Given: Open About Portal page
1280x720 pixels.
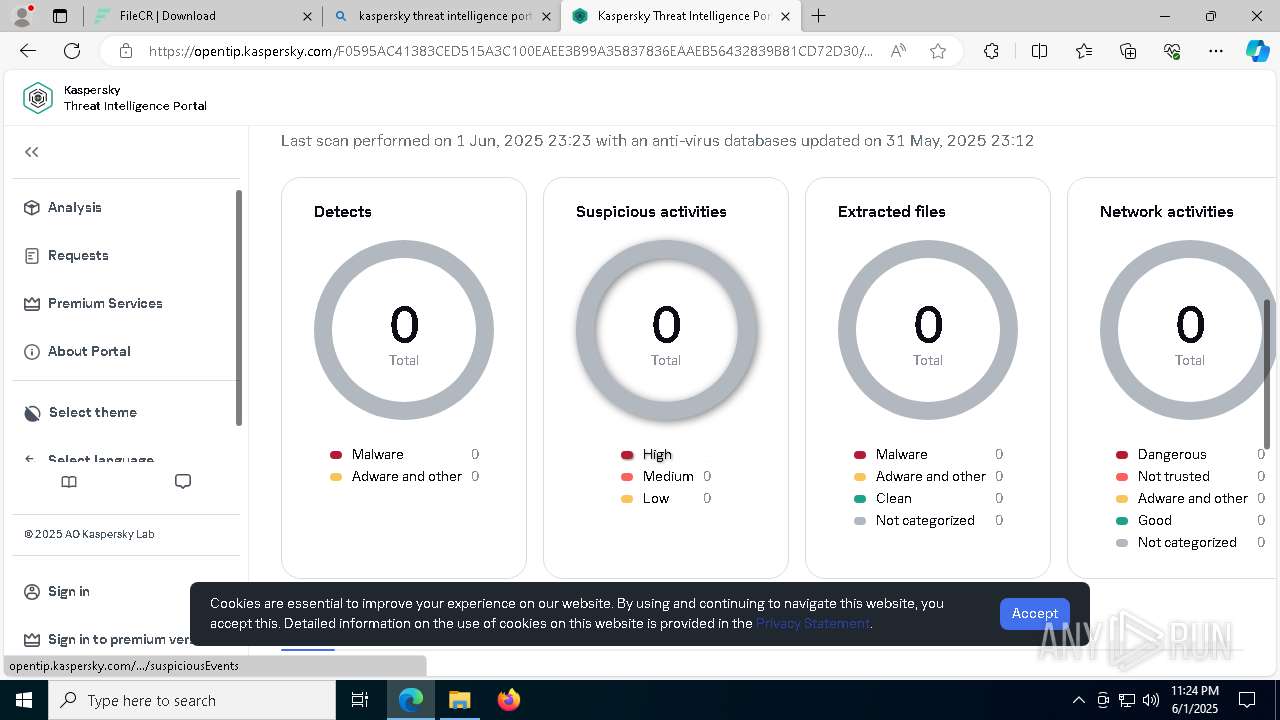Looking at the screenshot, I should click(x=89, y=351).
